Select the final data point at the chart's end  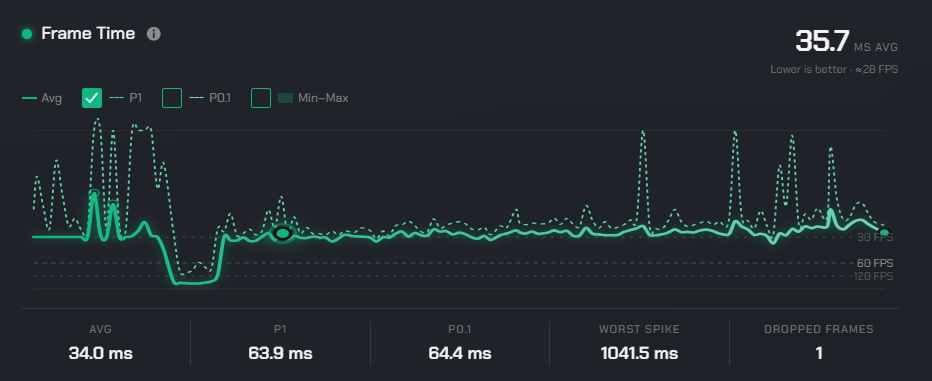[884, 232]
